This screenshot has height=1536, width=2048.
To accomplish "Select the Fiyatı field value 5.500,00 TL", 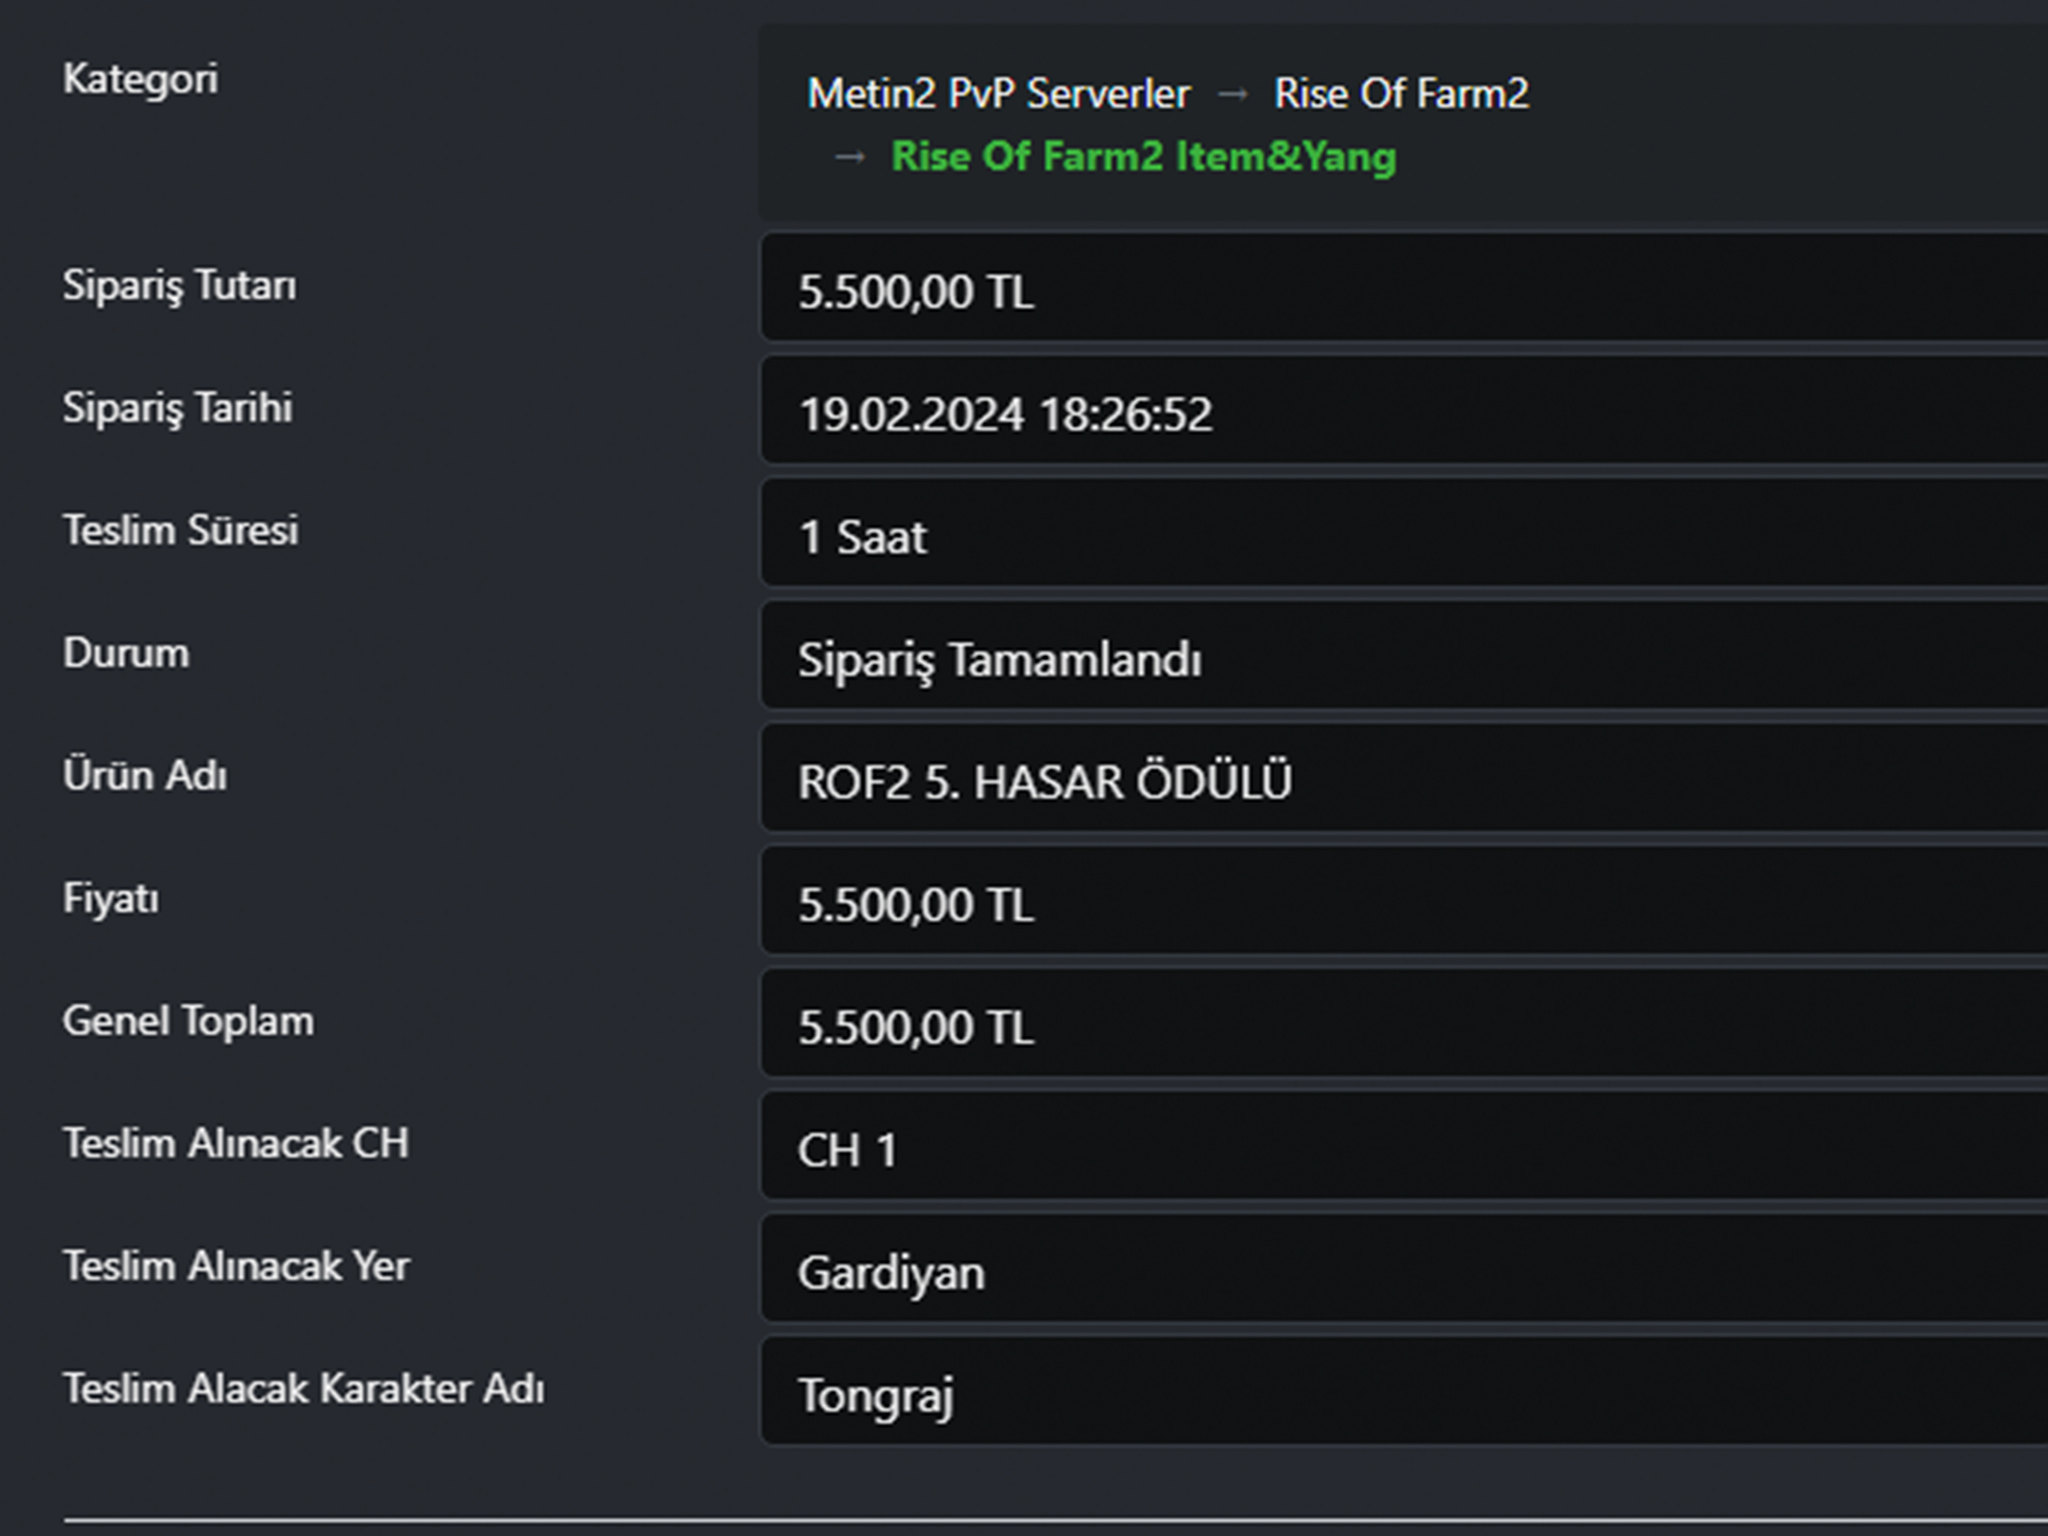I will pos(1404,900).
